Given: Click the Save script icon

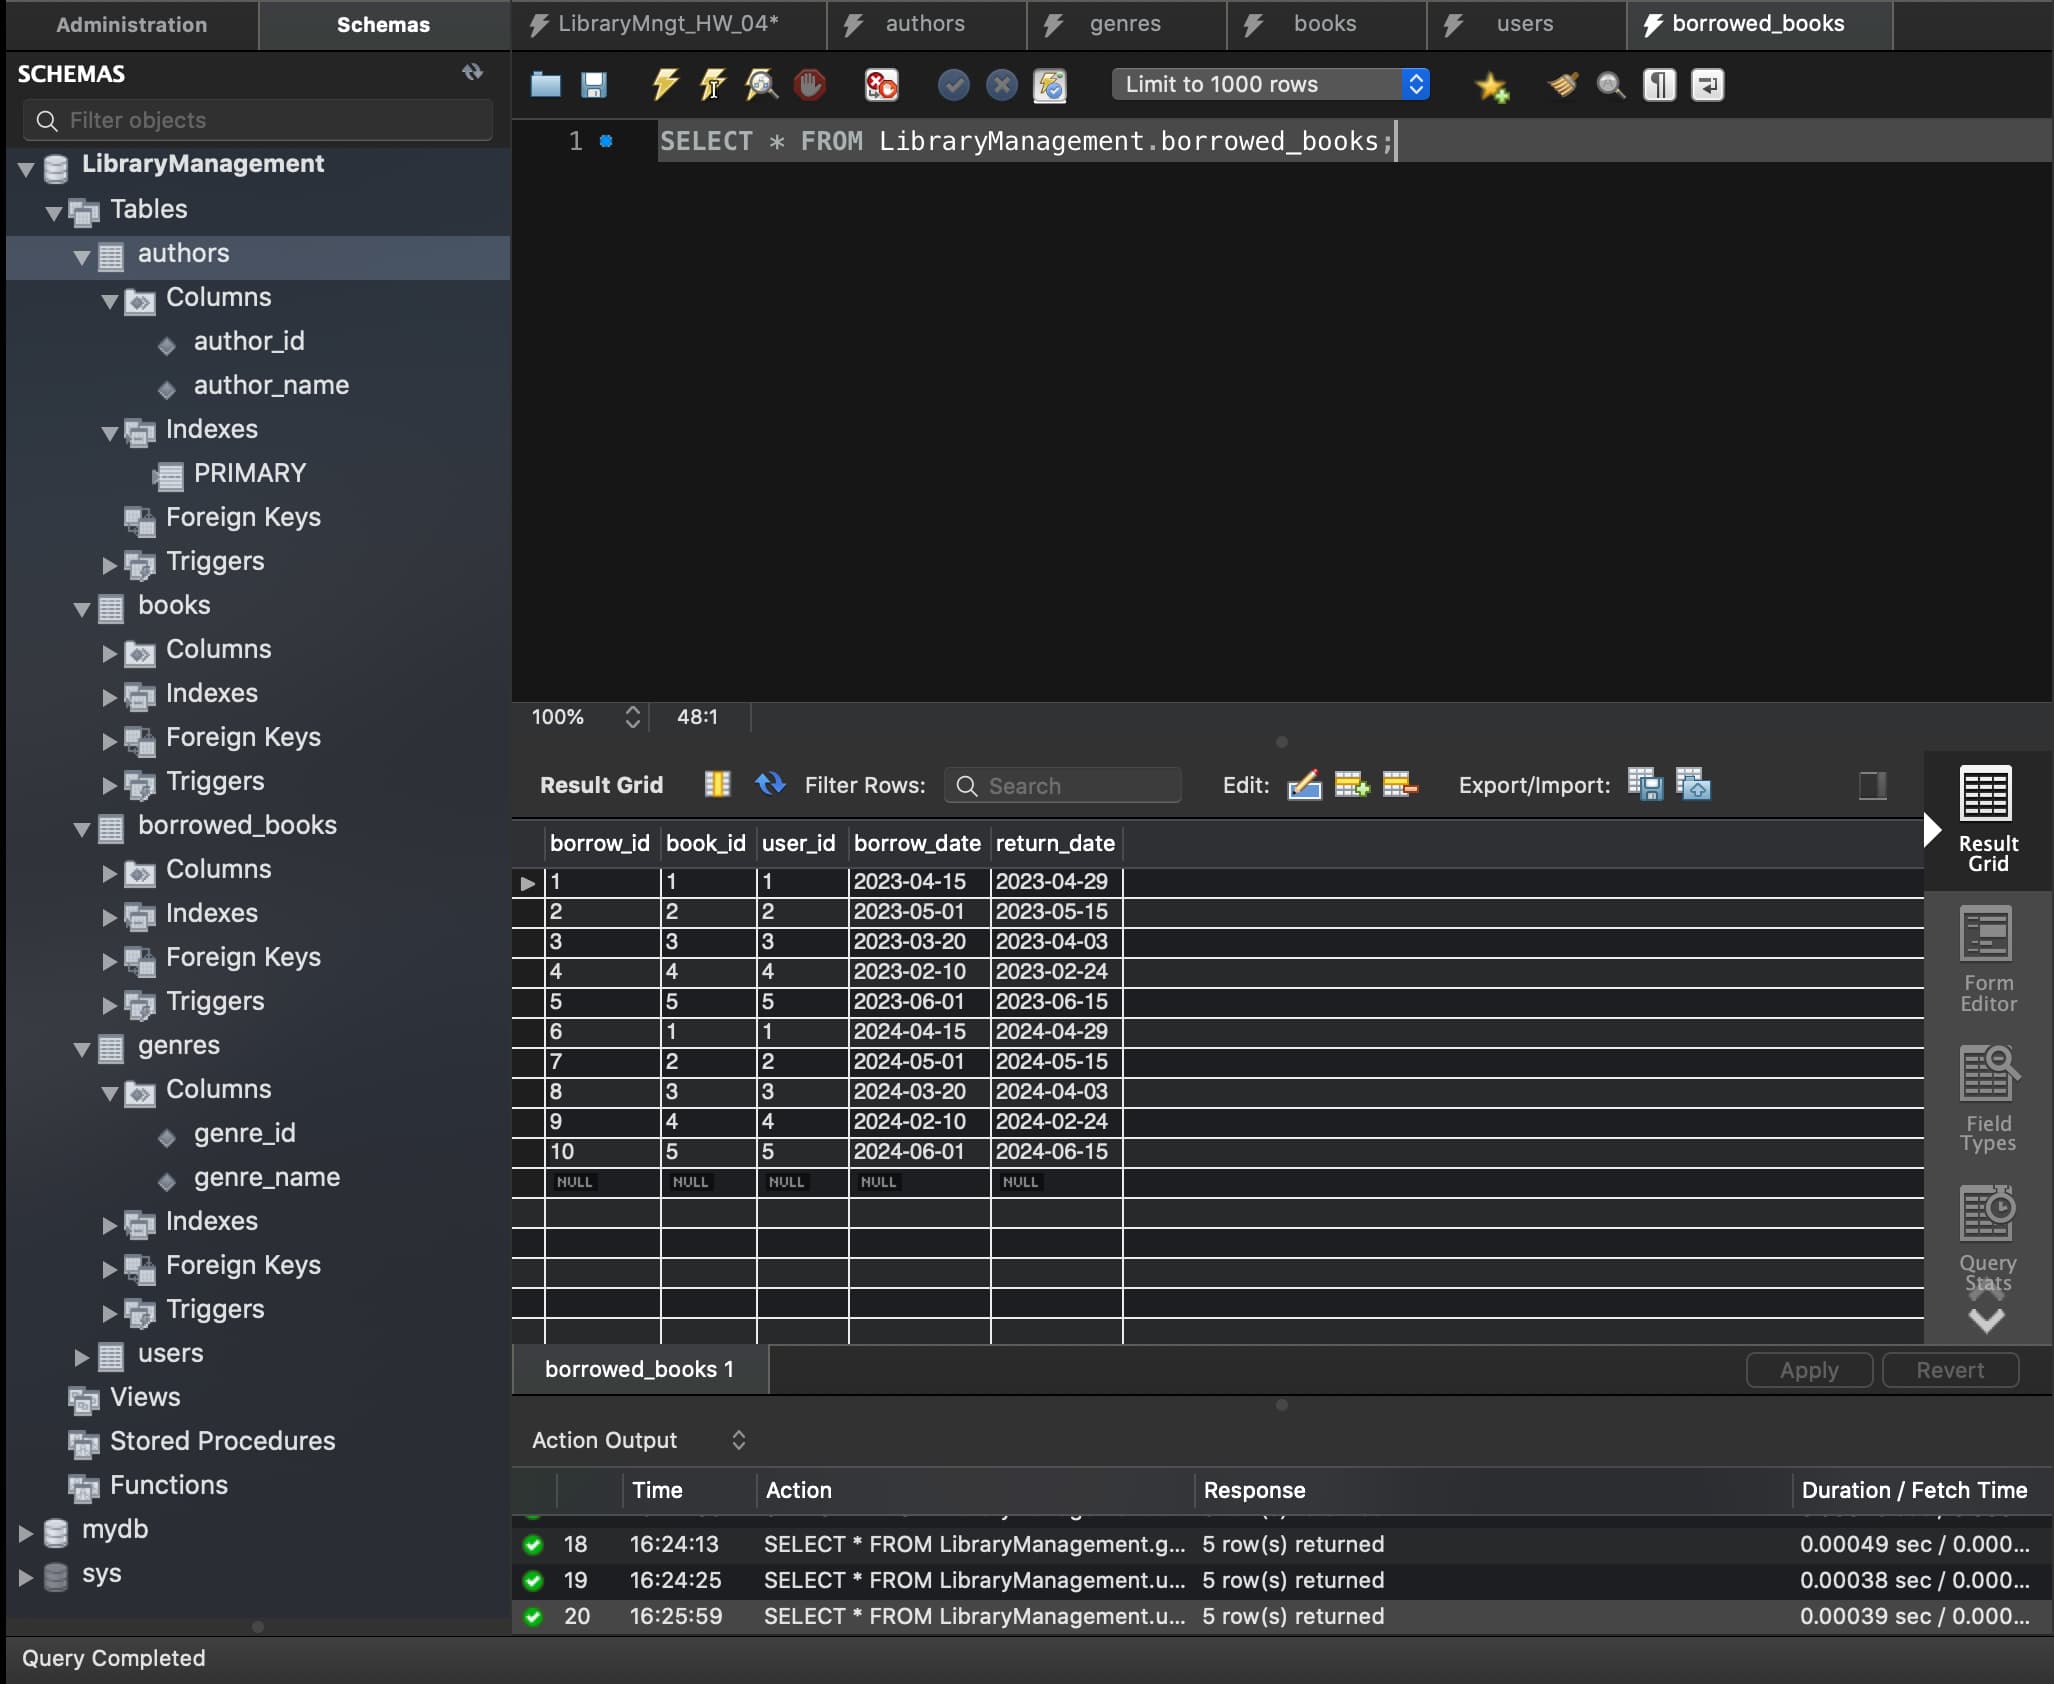Looking at the screenshot, I should point(594,82).
